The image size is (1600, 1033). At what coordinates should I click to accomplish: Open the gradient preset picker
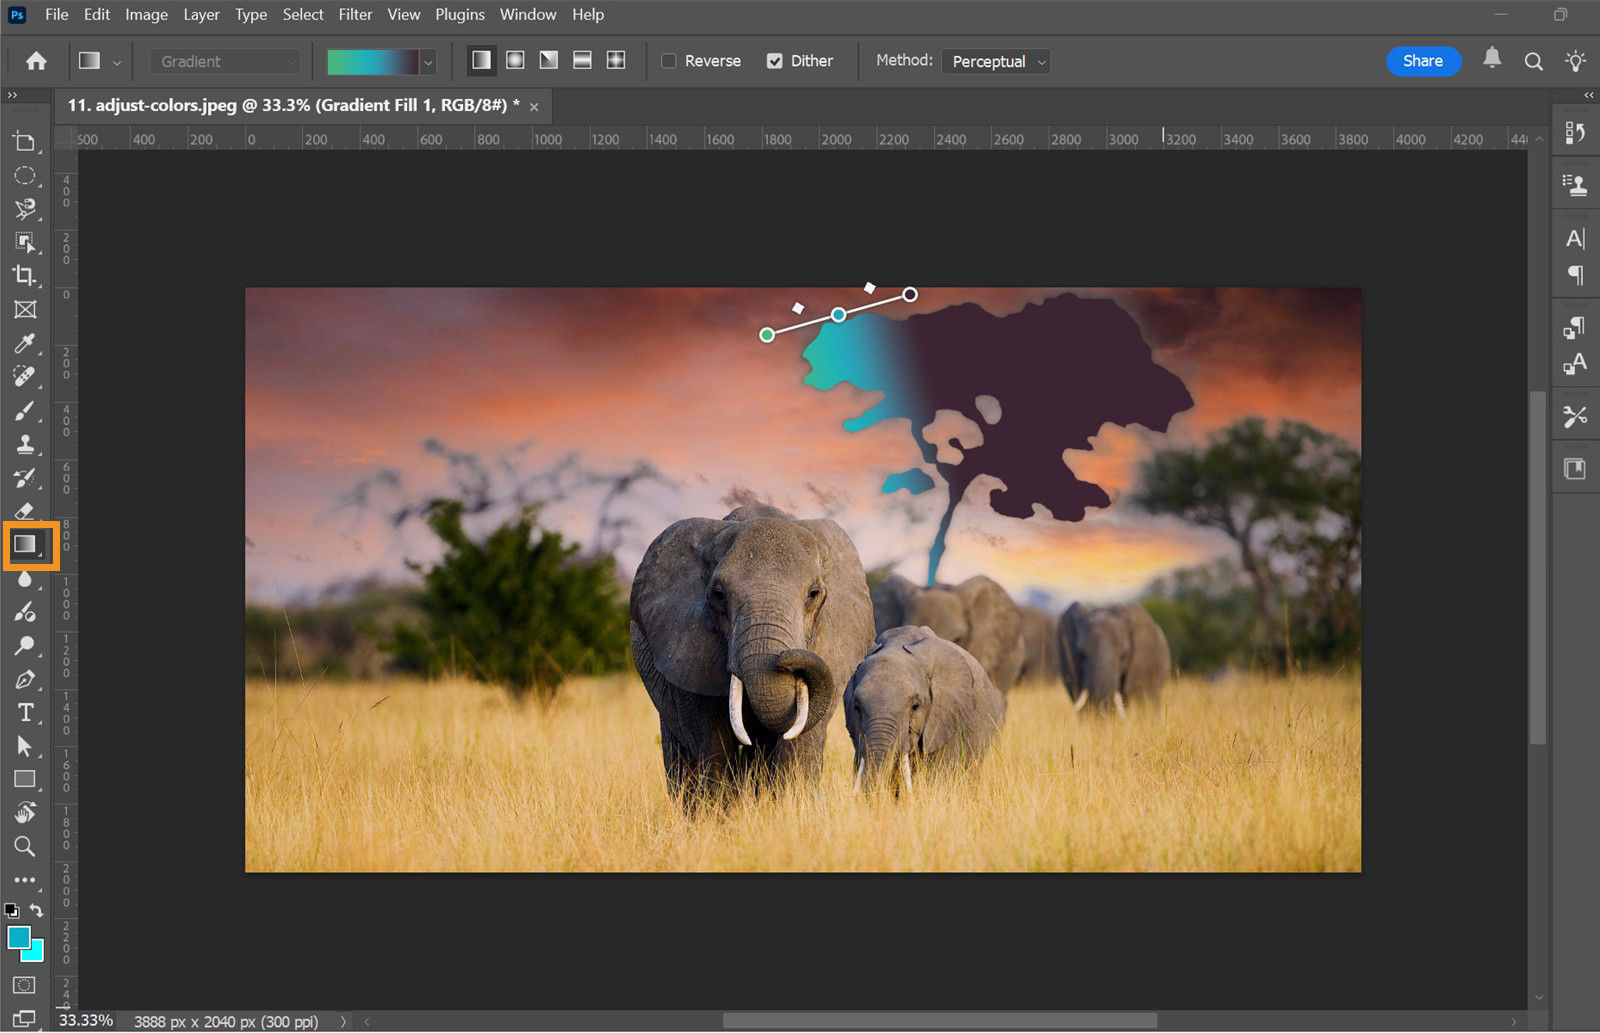tap(428, 61)
